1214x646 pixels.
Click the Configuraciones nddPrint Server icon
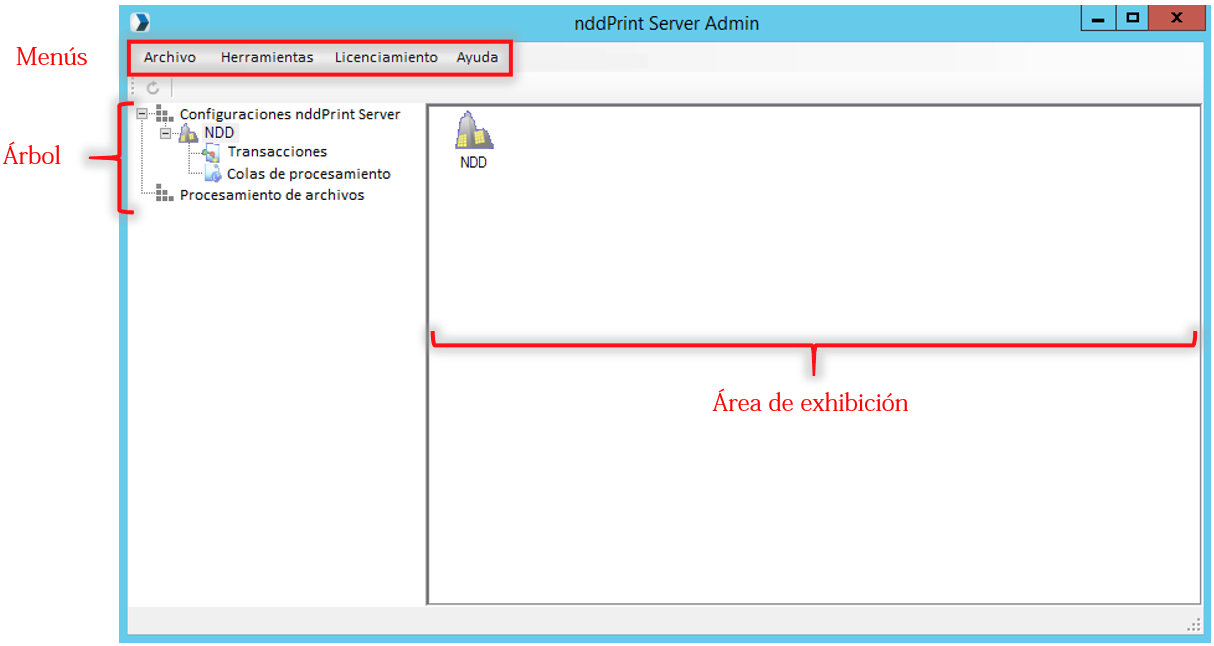[166, 114]
